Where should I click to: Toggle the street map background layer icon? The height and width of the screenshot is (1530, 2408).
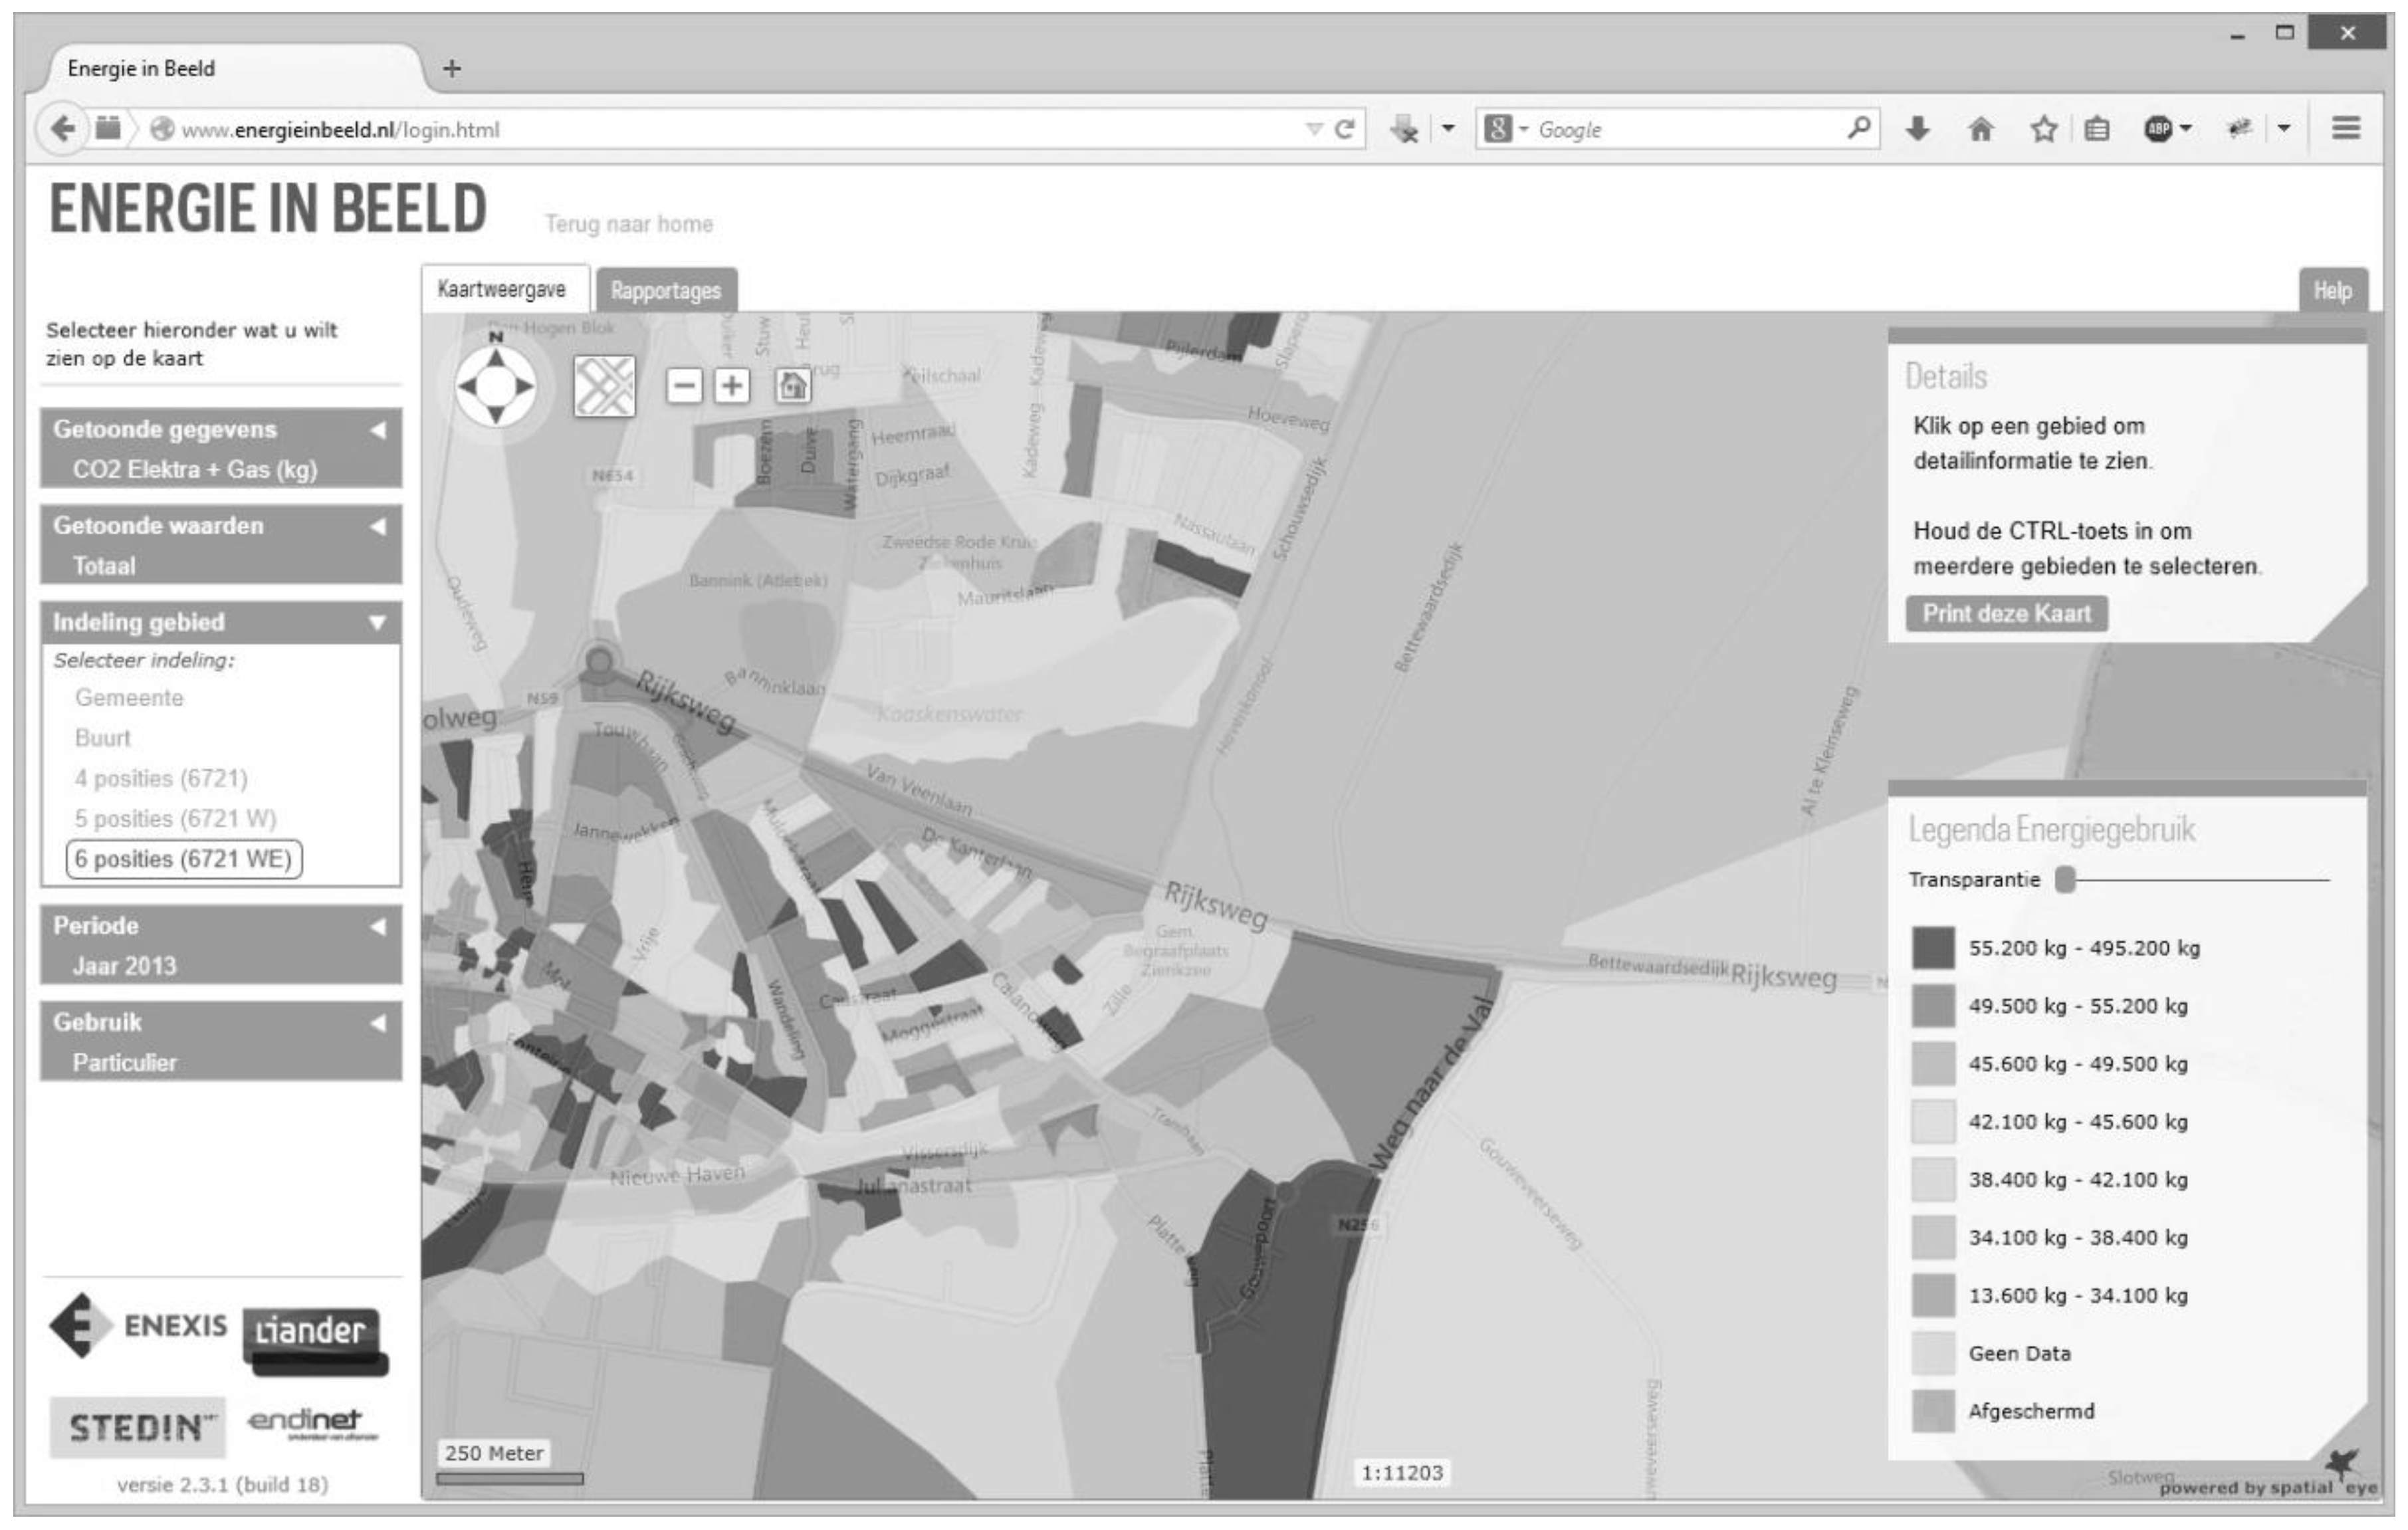coord(605,386)
